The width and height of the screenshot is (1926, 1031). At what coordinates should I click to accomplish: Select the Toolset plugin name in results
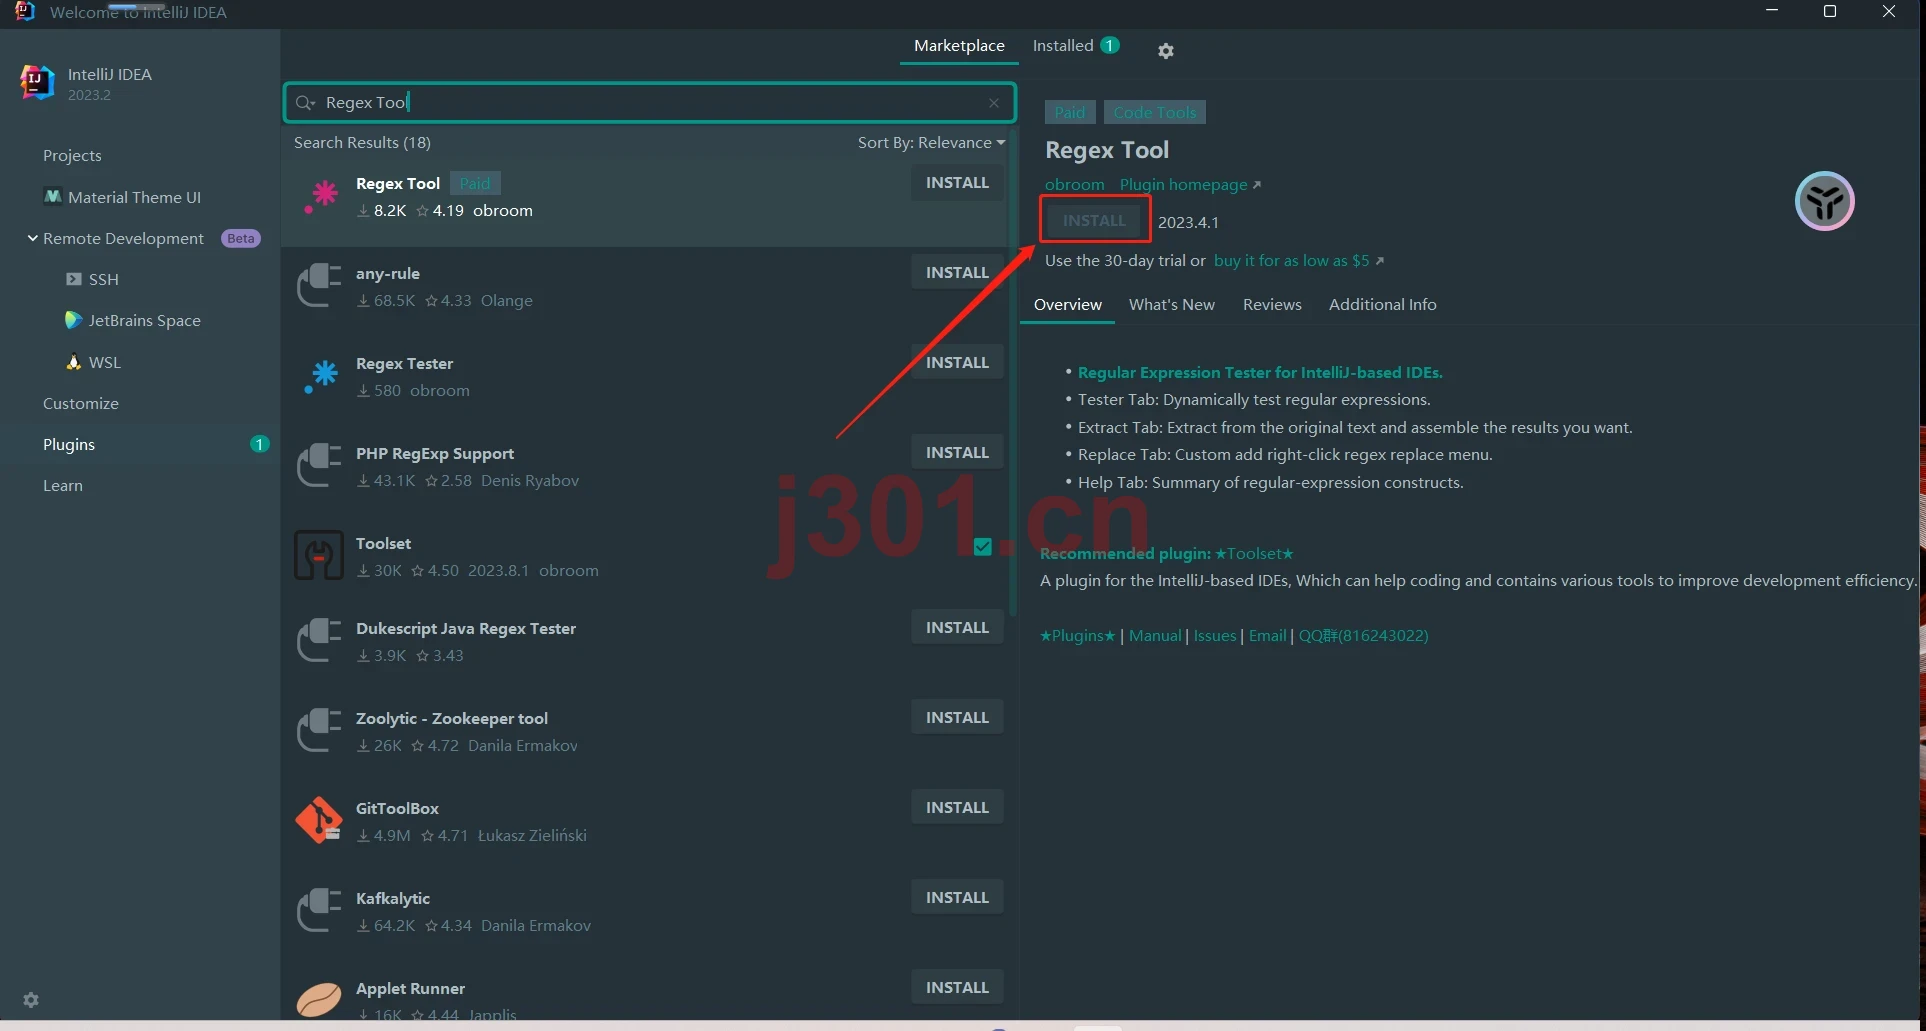384,544
